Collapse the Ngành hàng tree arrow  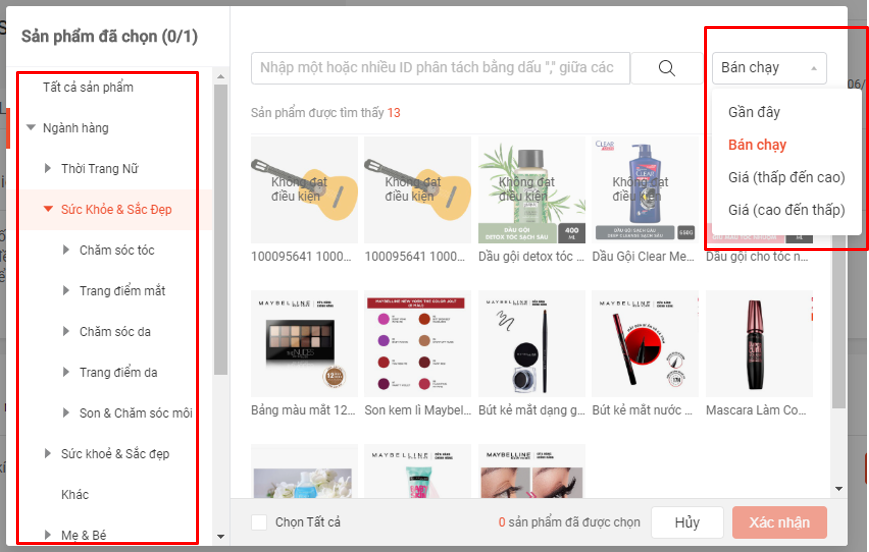[x=31, y=127]
